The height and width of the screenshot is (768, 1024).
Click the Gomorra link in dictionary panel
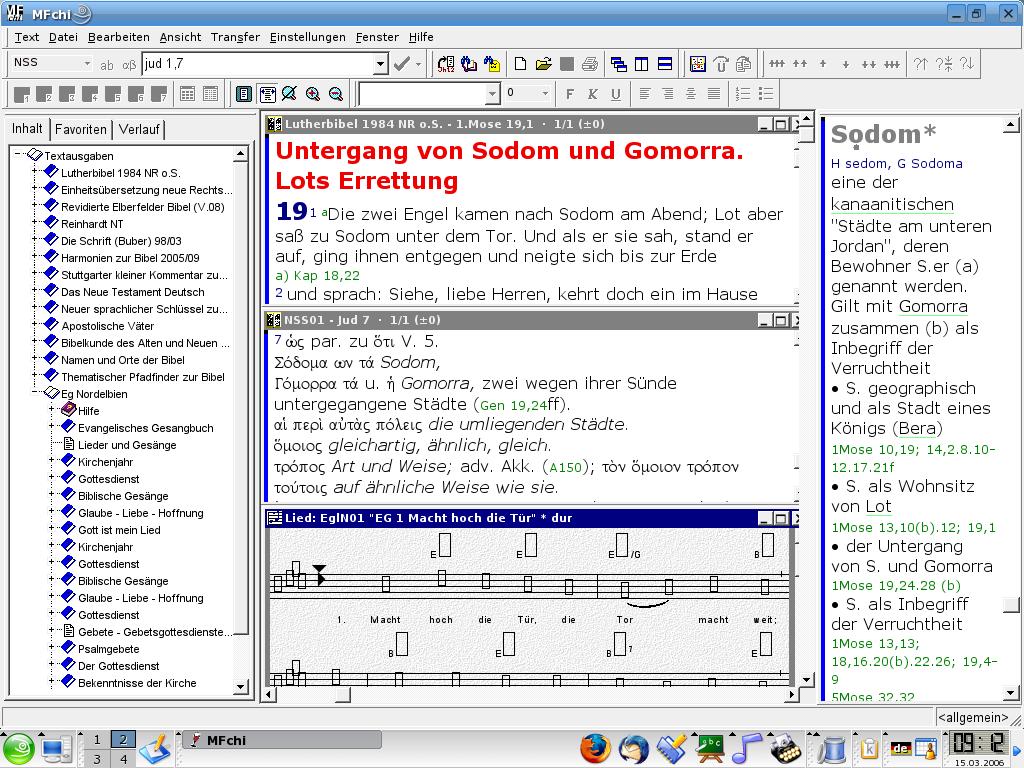pos(932,307)
